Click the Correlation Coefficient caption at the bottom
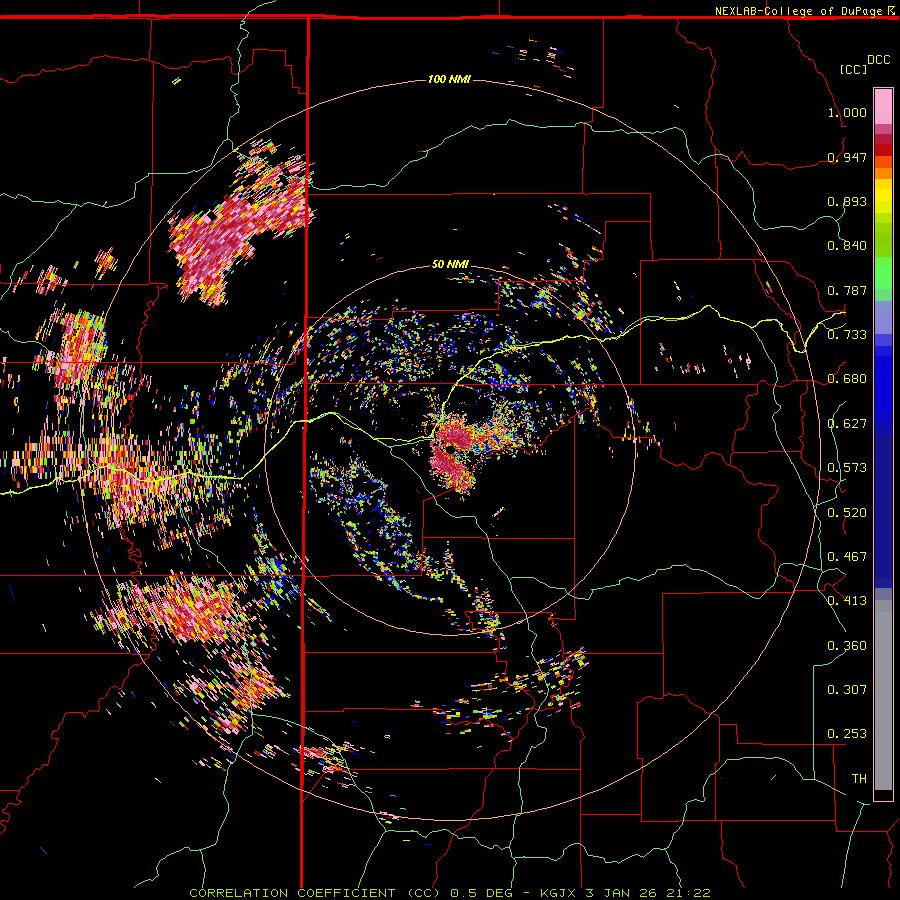 [x=450, y=893]
